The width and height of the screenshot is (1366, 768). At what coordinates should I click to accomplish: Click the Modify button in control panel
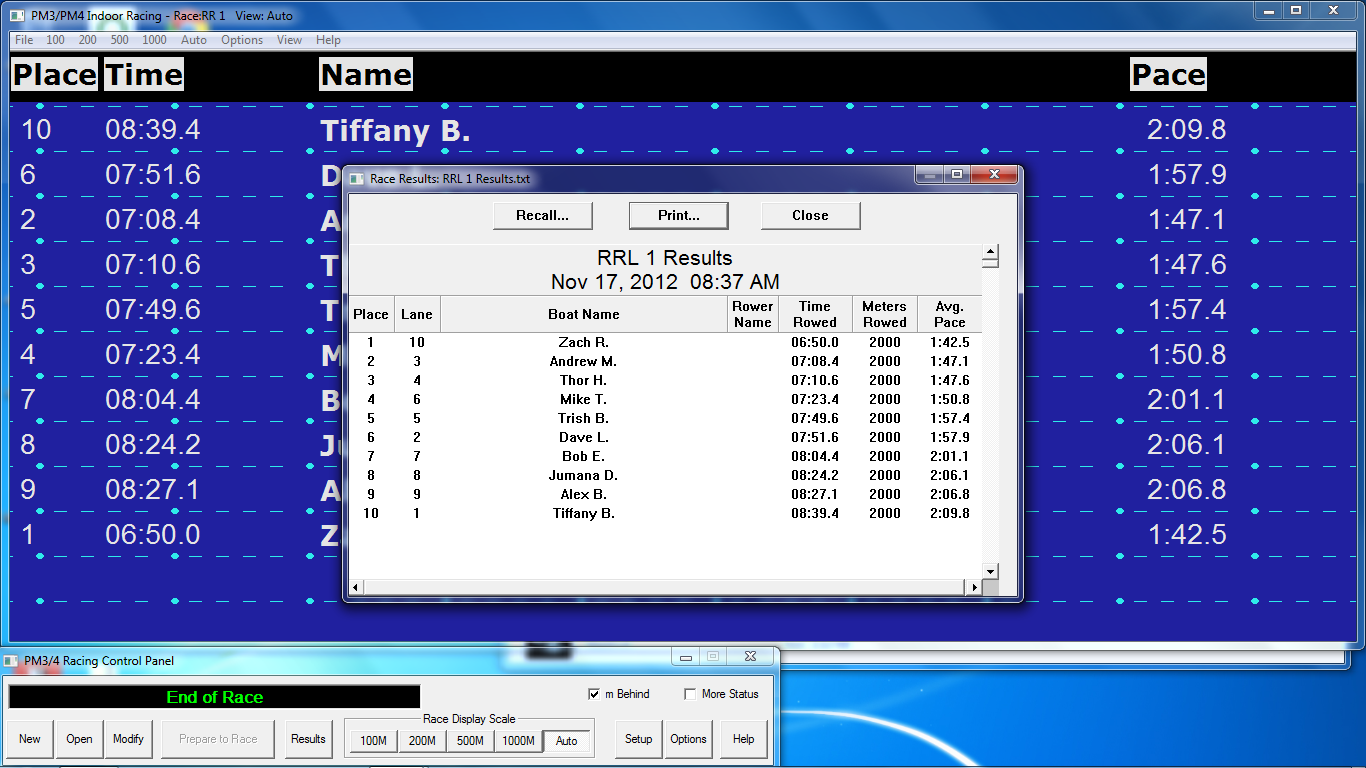pos(128,739)
